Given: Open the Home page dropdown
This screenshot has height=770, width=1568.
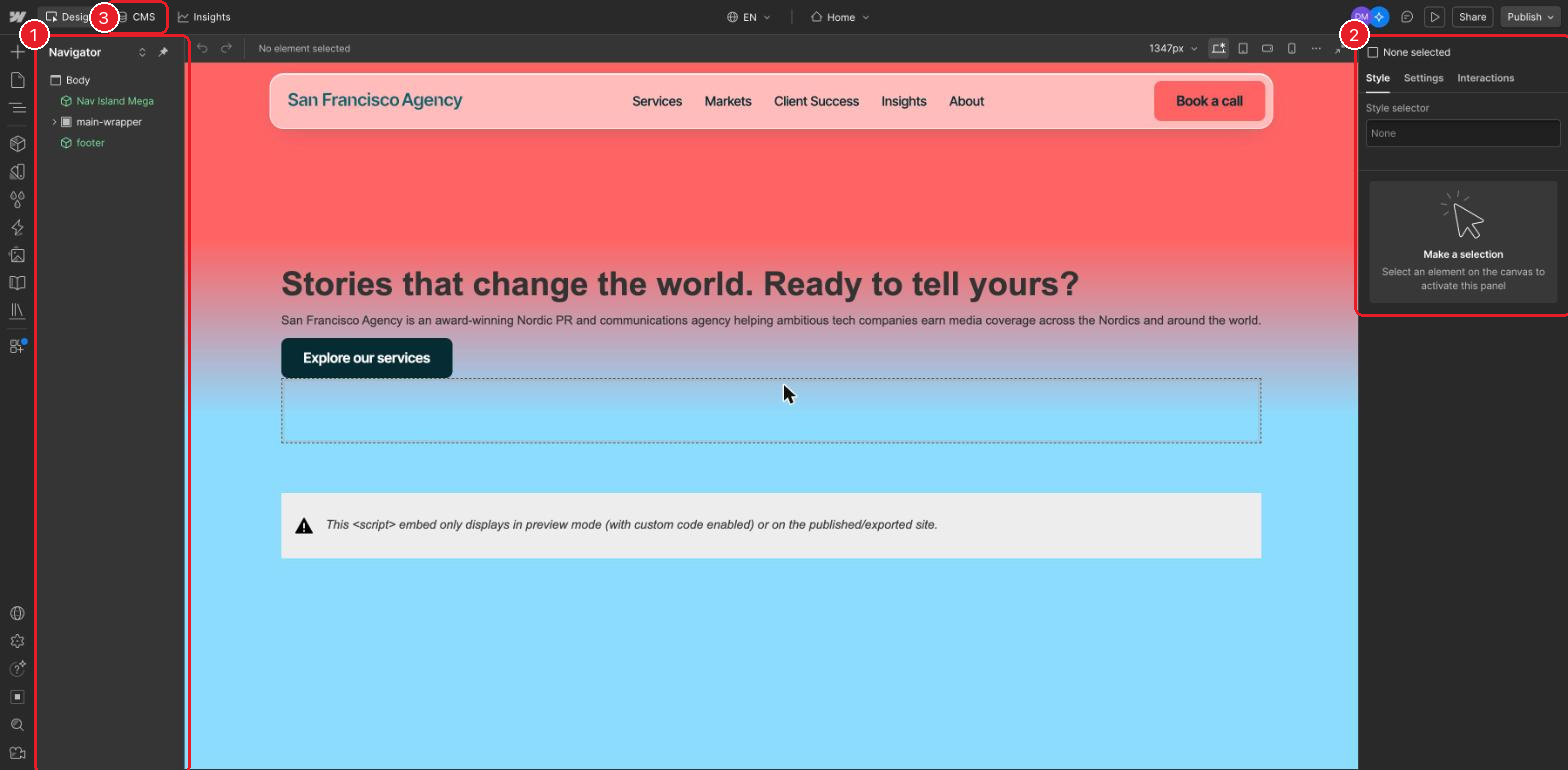Looking at the screenshot, I should point(840,17).
